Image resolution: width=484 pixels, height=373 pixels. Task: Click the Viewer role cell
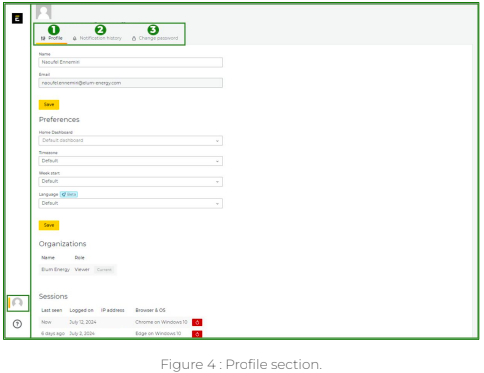82,269
